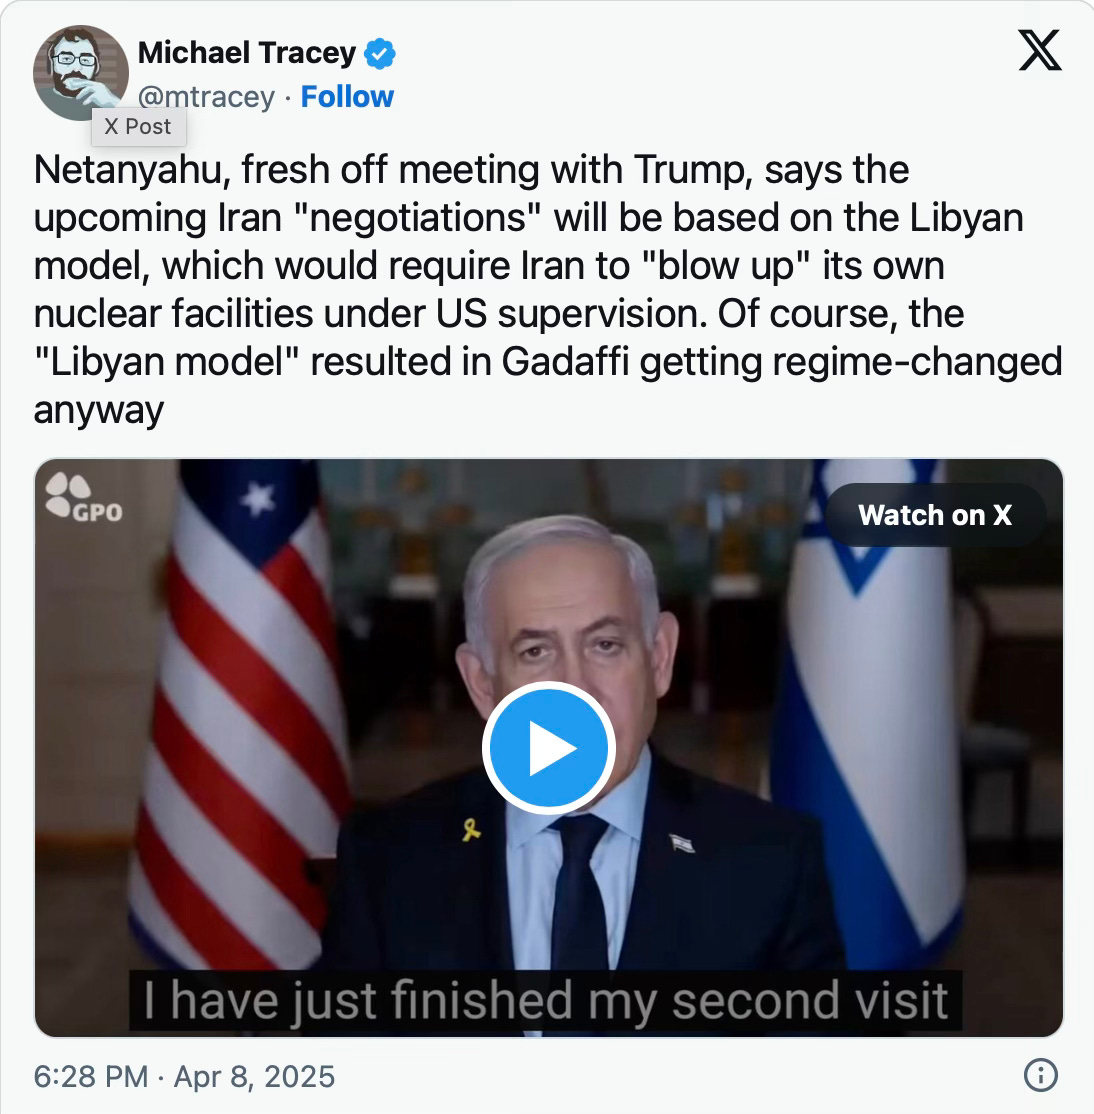Follow the @mtracey account

click(347, 97)
